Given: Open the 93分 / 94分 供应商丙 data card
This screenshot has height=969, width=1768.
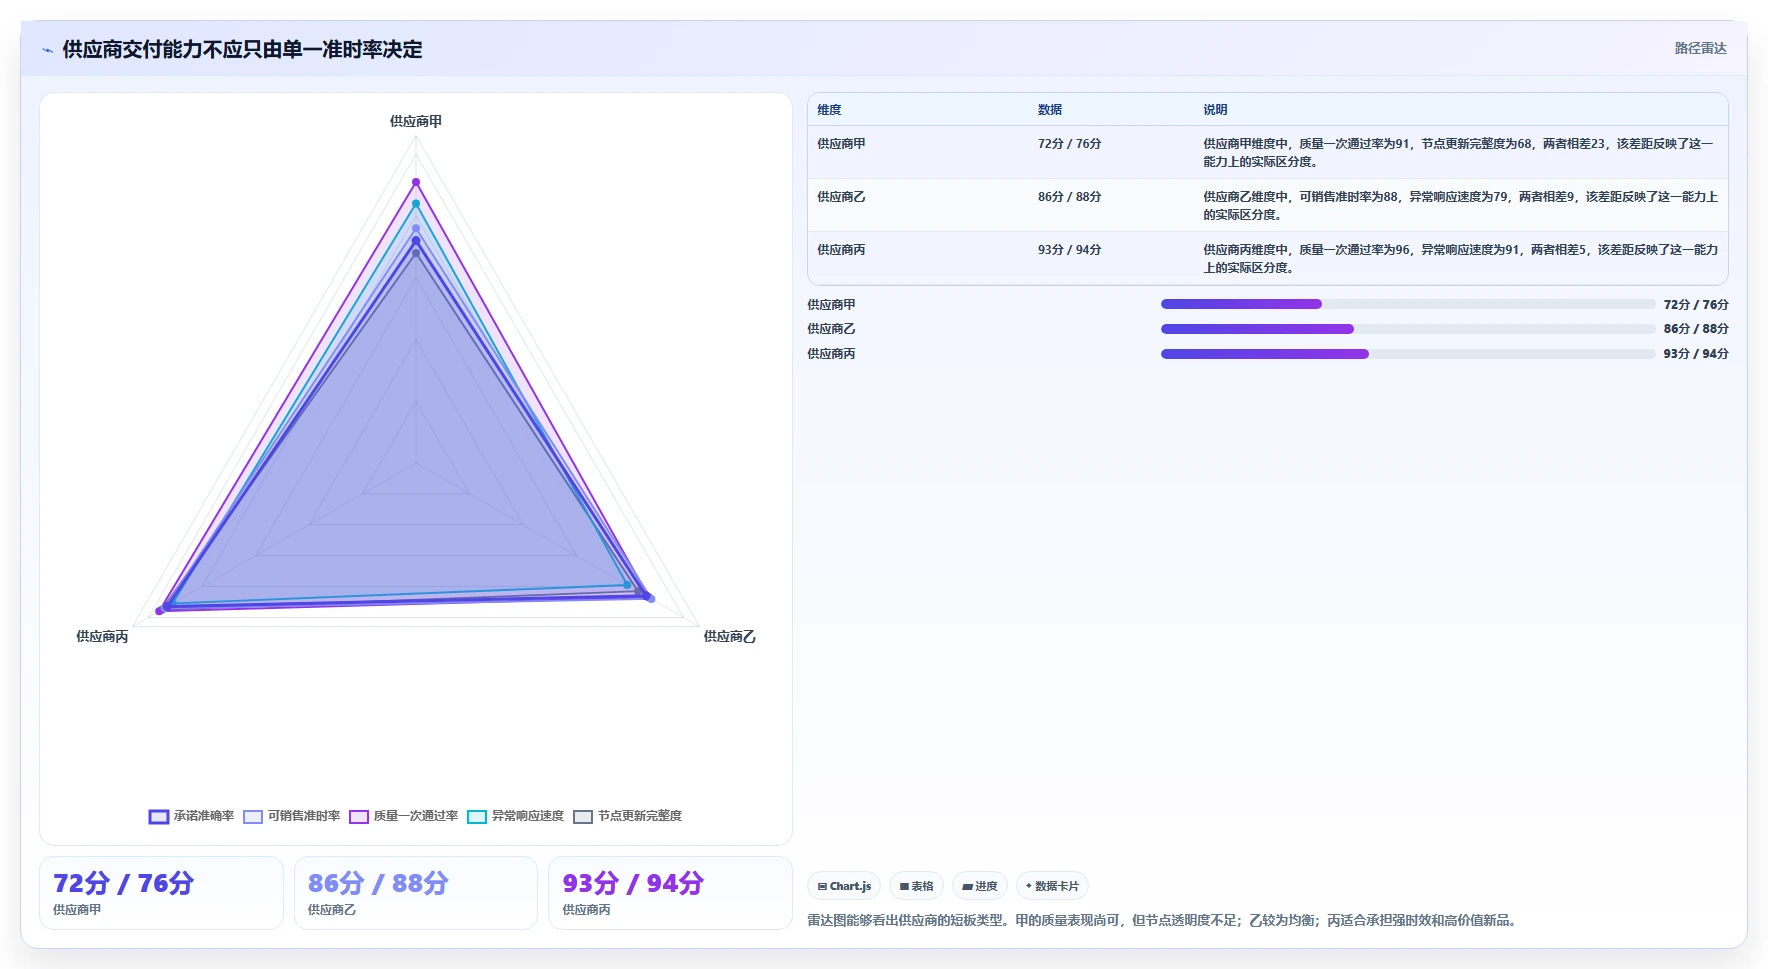Looking at the screenshot, I should coord(670,893).
